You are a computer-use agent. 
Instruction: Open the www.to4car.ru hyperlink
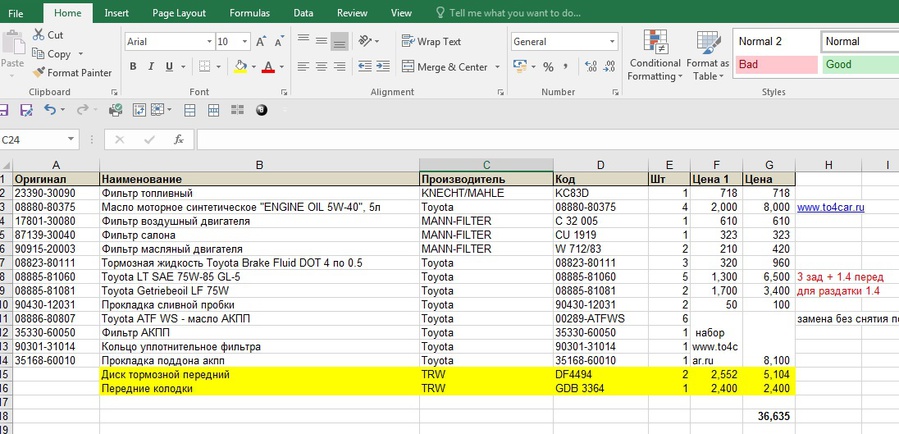tap(830, 208)
